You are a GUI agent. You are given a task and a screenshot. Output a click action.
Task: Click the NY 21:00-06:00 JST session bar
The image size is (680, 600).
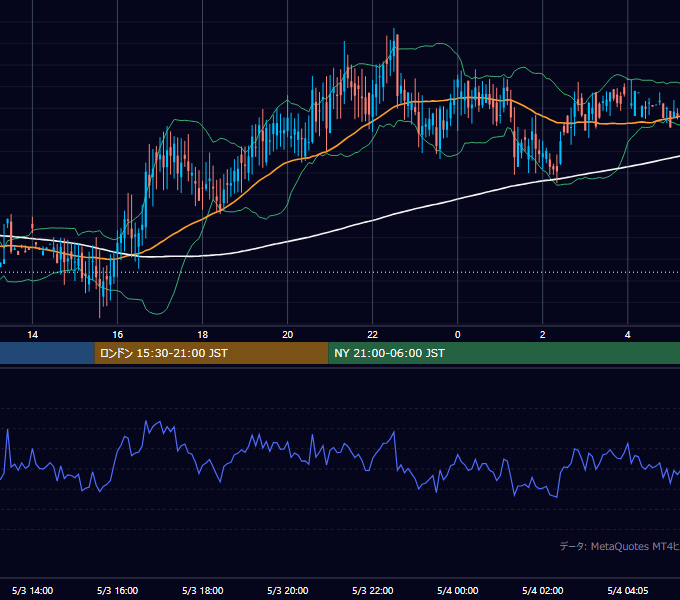point(504,353)
